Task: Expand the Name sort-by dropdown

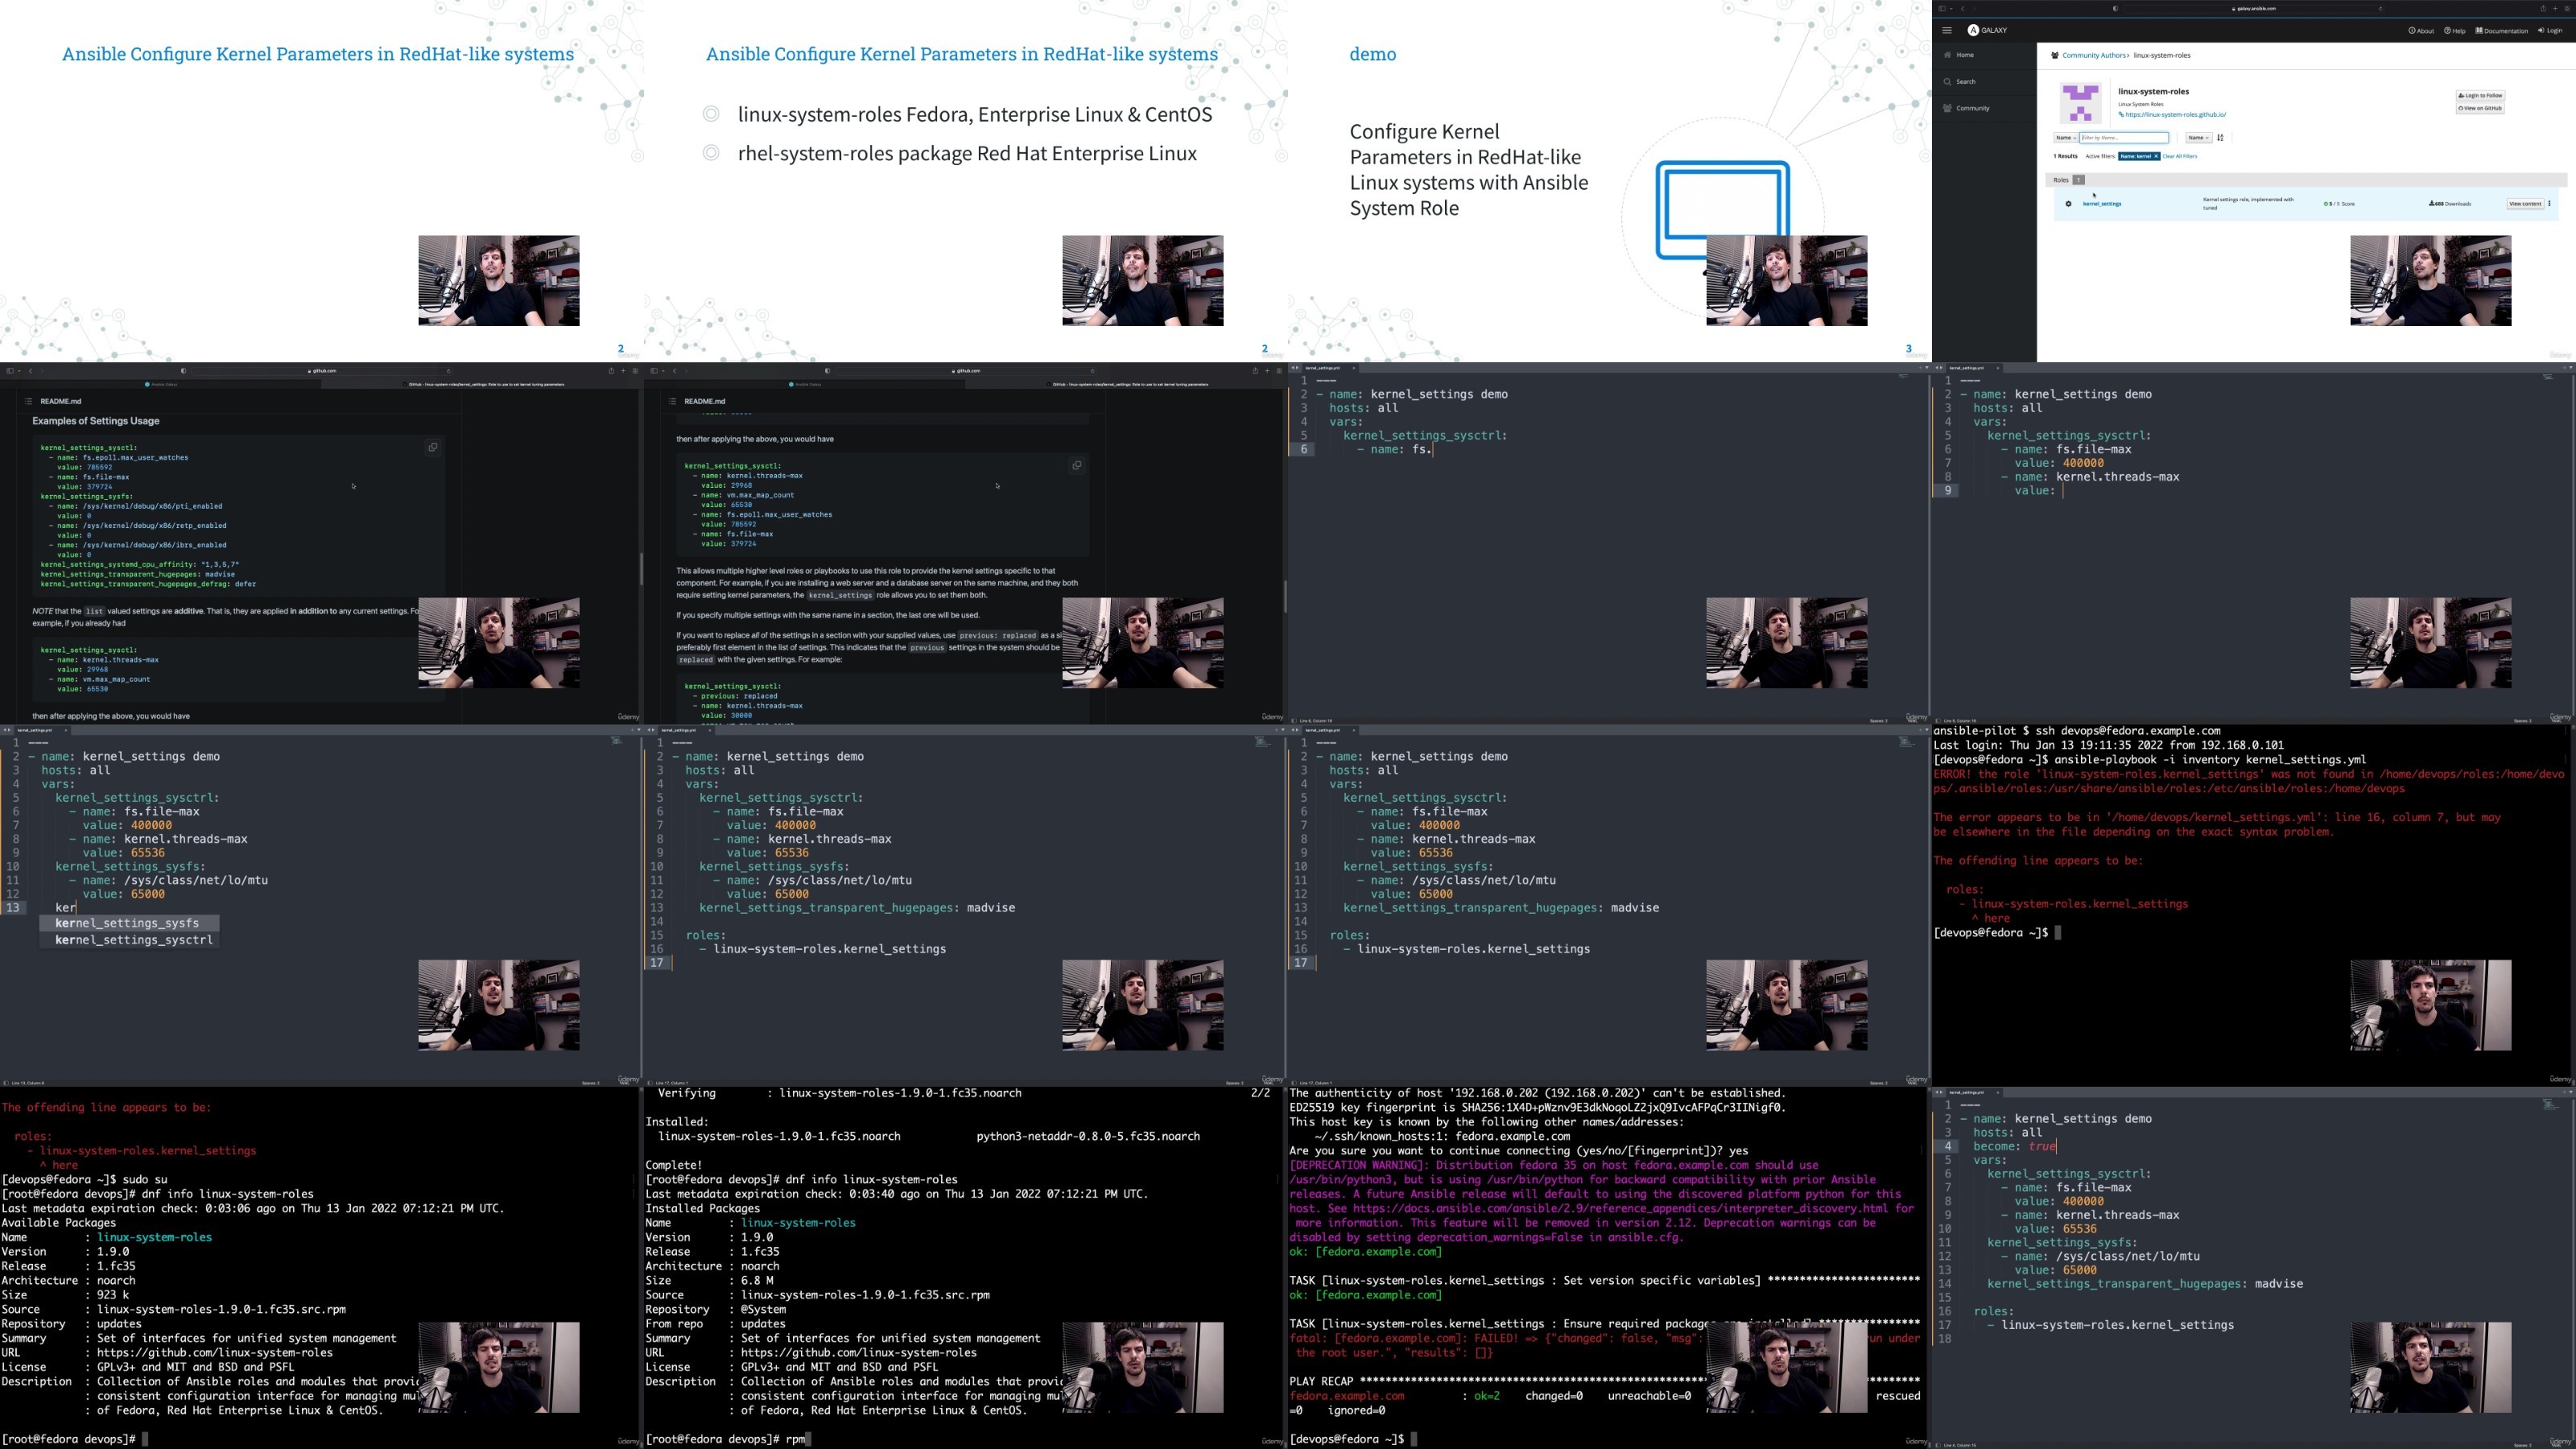Action: point(2198,138)
